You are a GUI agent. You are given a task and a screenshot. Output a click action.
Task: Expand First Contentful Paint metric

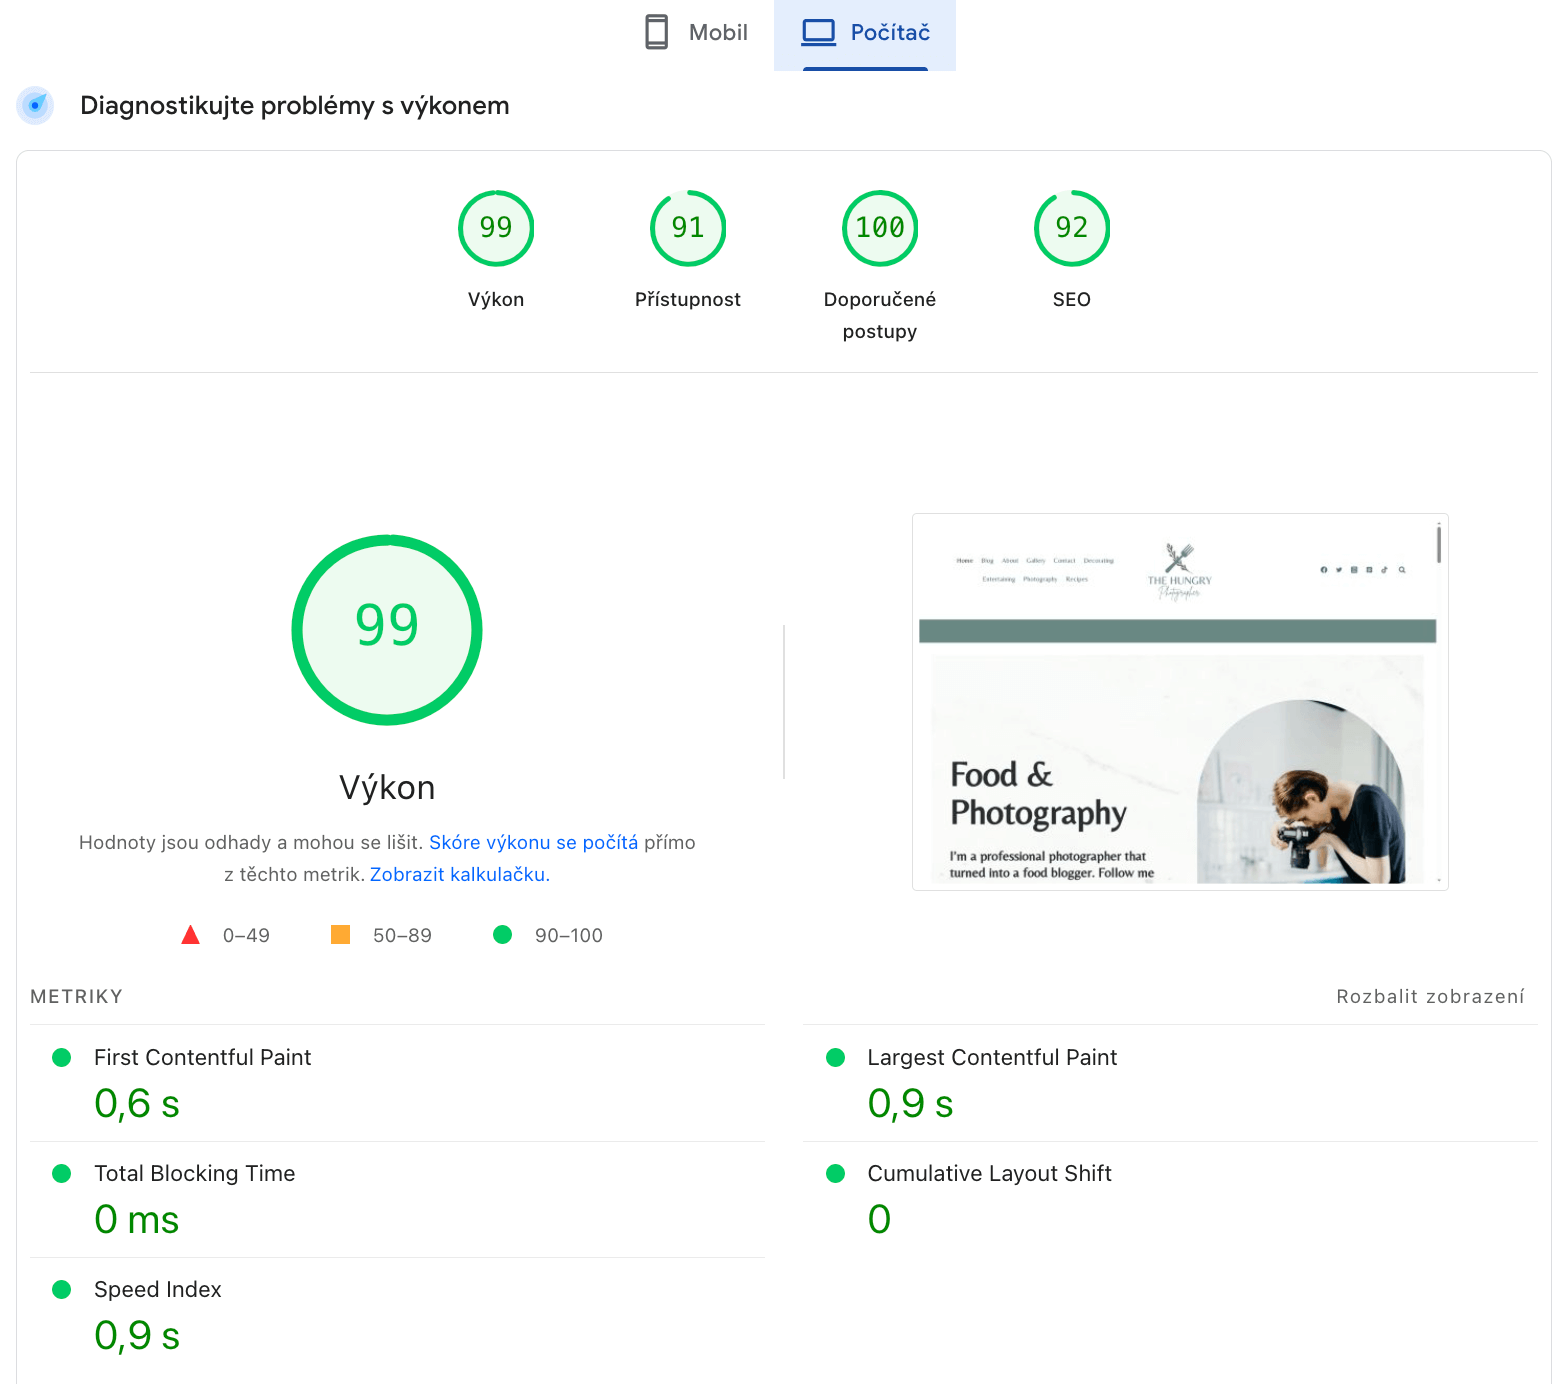(202, 1058)
